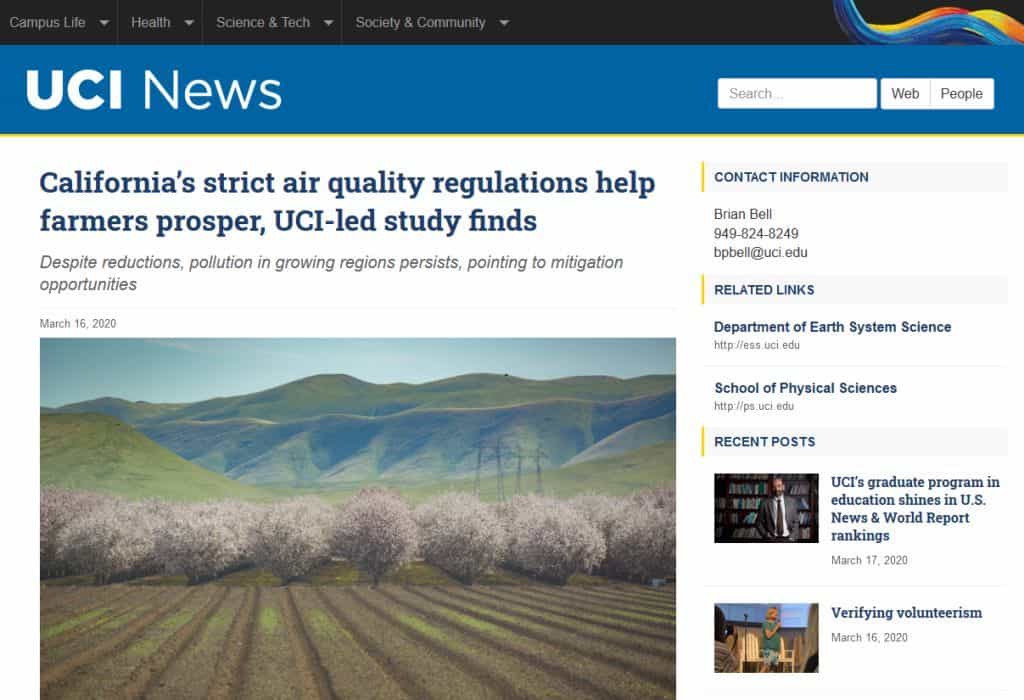The width and height of the screenshot is (1024, 700).
Task: Click the article headline about air quality
Action: (347, 201)
